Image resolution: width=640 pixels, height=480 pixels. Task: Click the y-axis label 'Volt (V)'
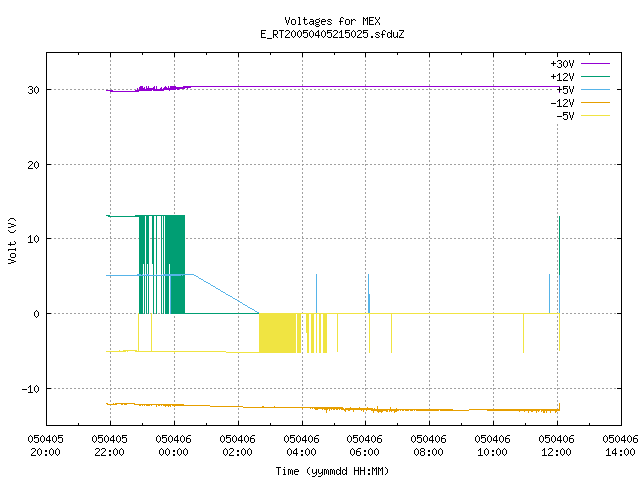coord(12,240)
